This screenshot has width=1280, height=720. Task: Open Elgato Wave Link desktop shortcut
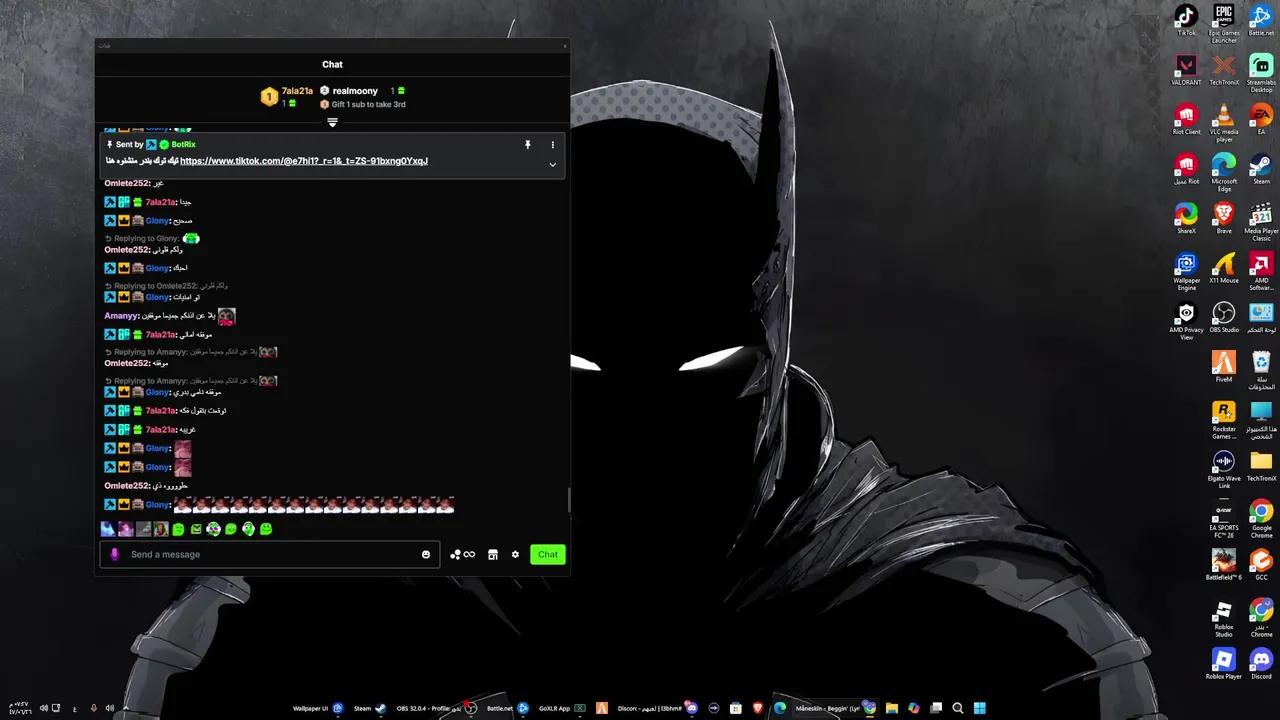pyautogui.click(x=1224, y=470)
